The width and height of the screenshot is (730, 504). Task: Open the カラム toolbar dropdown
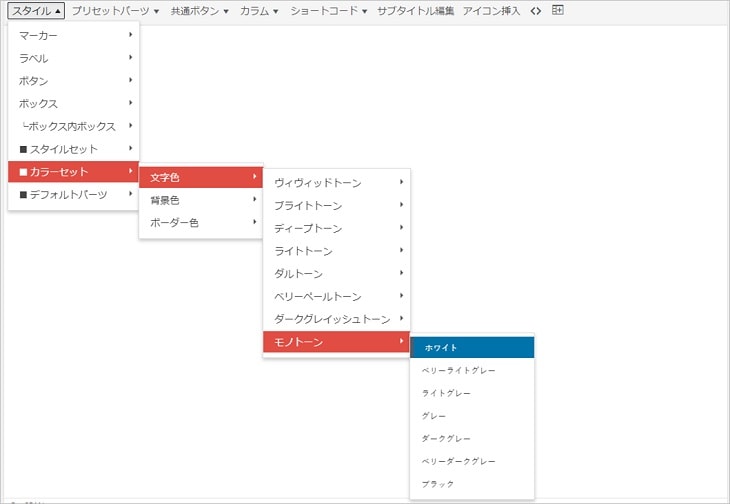(x=259, y=11)
